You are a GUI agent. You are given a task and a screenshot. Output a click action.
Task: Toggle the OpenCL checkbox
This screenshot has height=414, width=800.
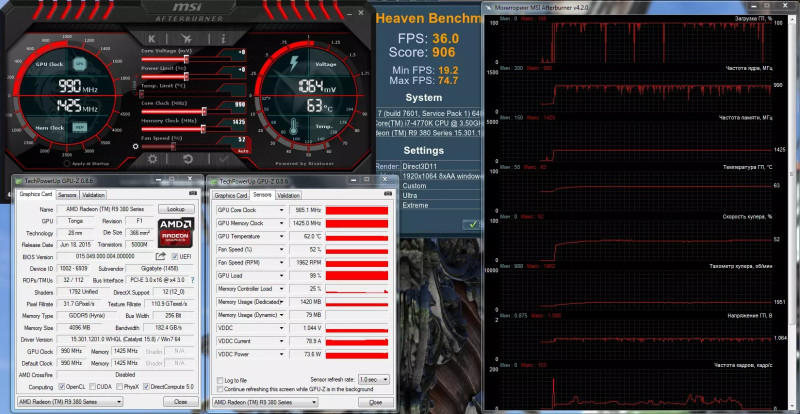[61, 387]
